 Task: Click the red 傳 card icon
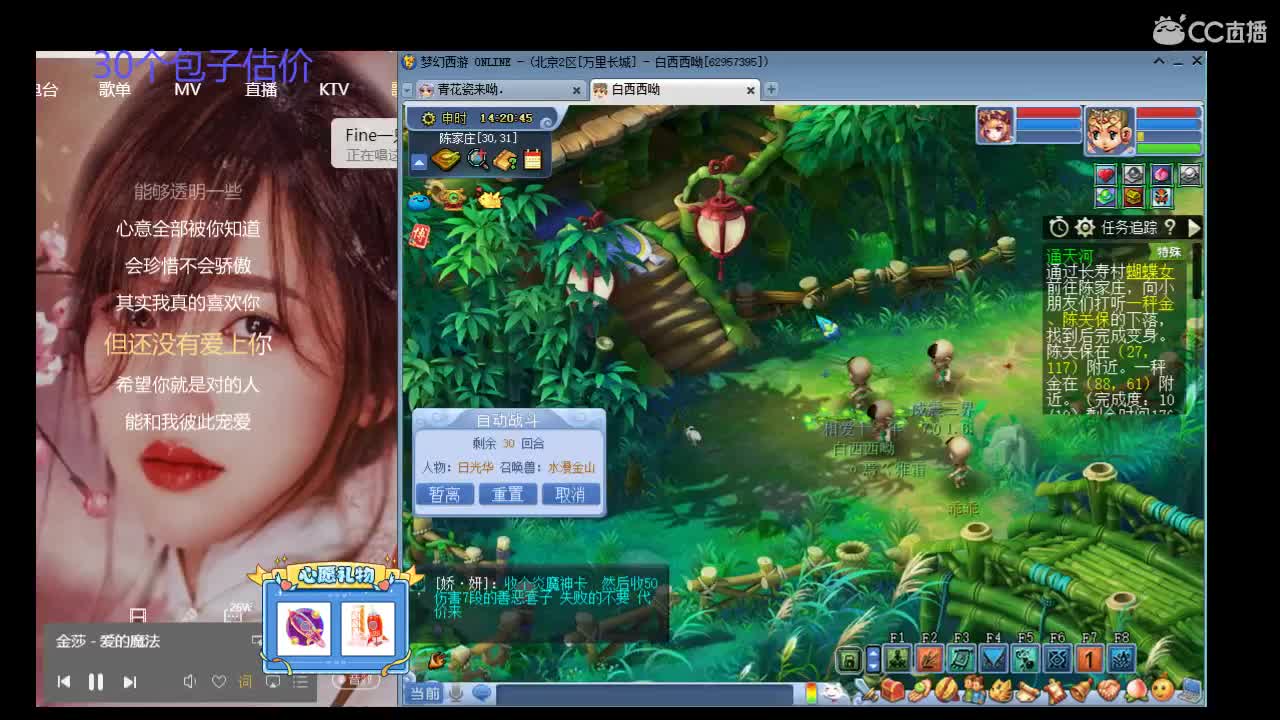pyautogui.click(x=420, y=236)
